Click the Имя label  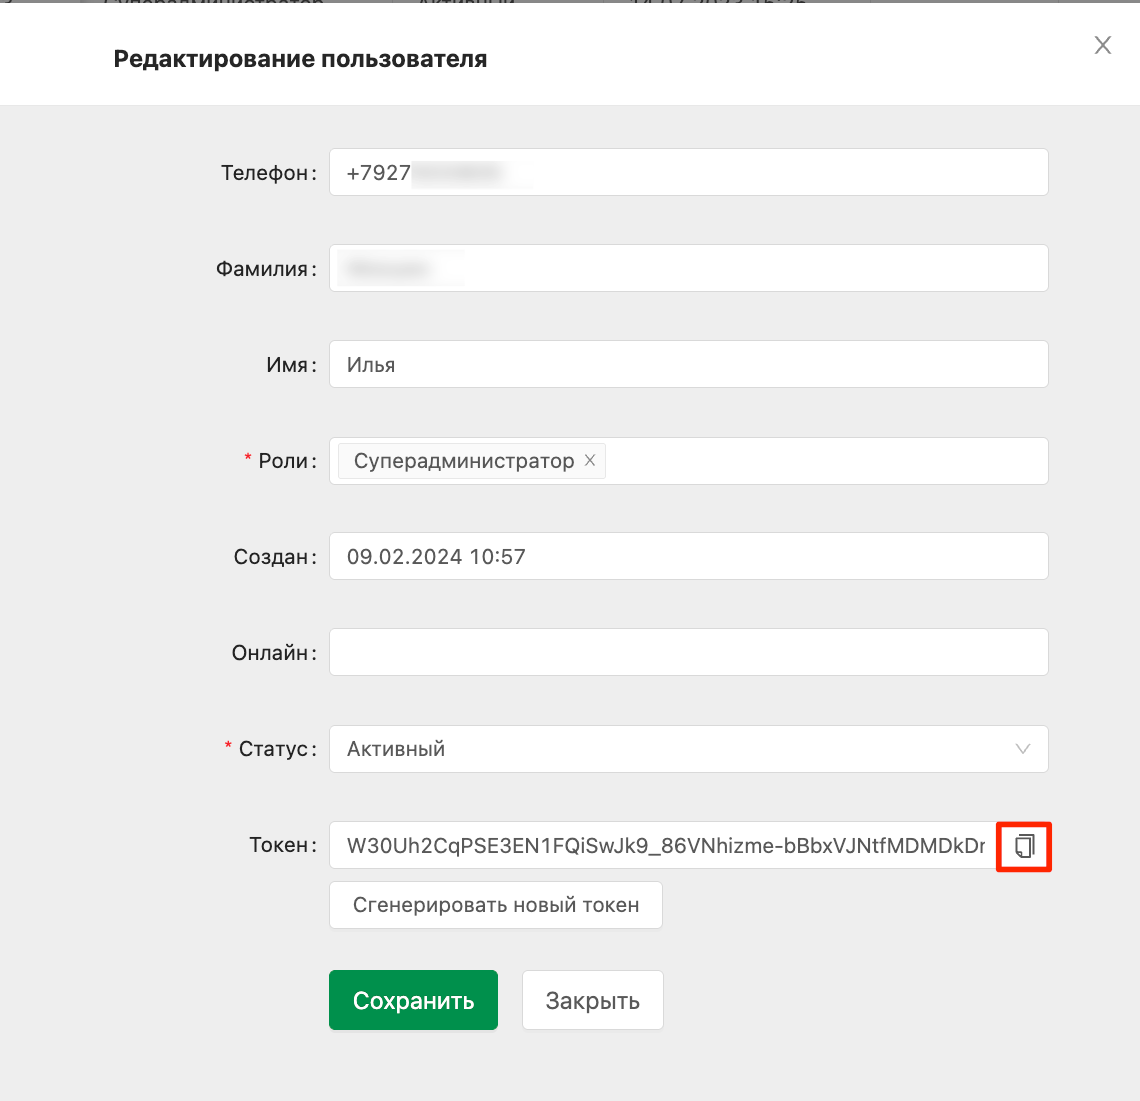point(292,365)
